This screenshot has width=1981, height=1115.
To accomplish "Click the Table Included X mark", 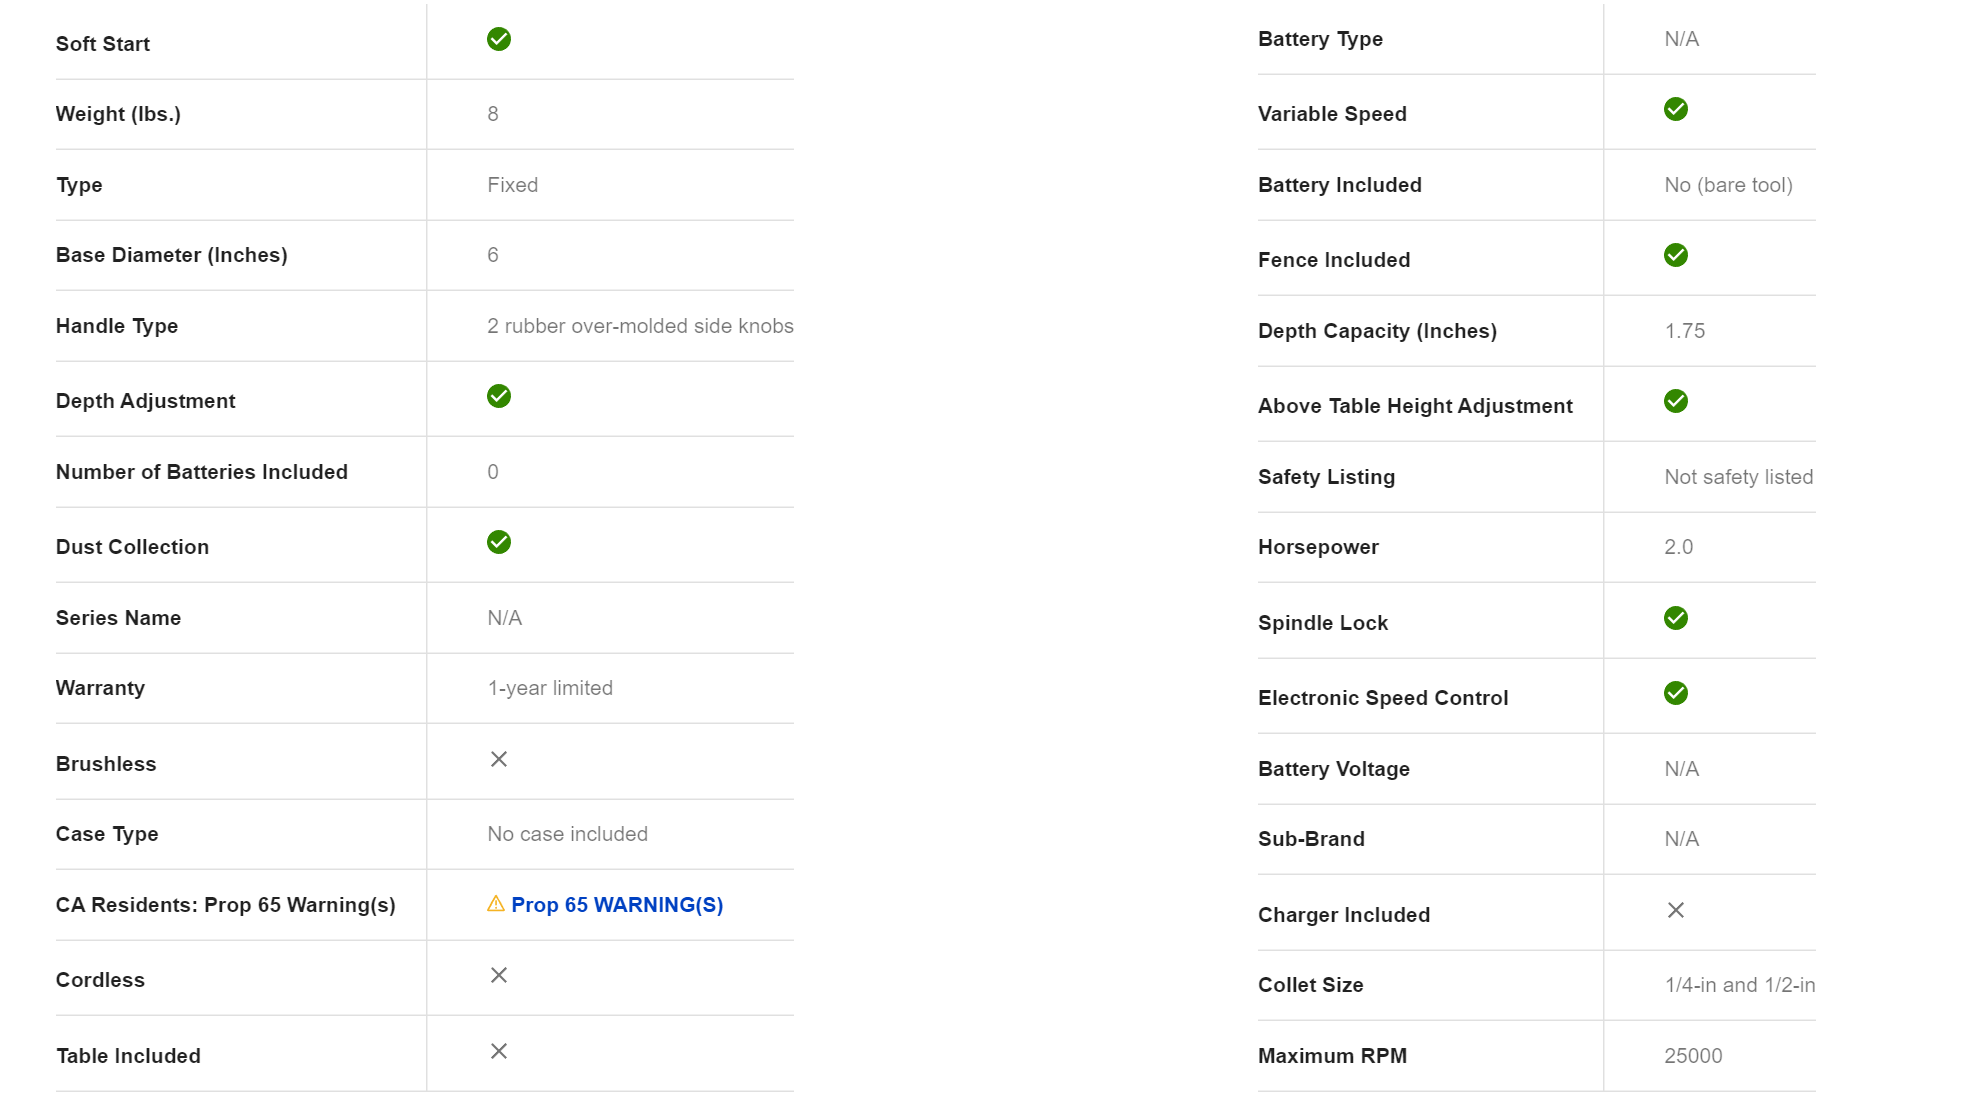I will pos(498,1051).
